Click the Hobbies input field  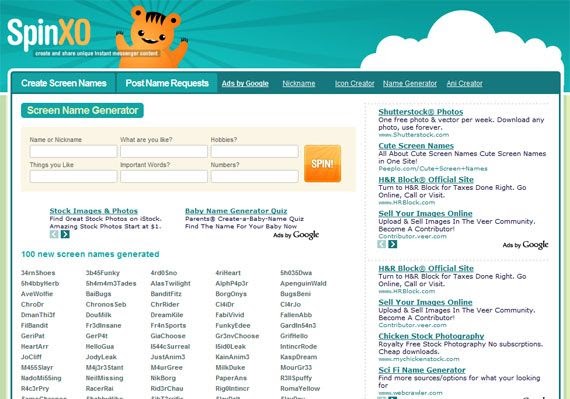pos(254,151)
